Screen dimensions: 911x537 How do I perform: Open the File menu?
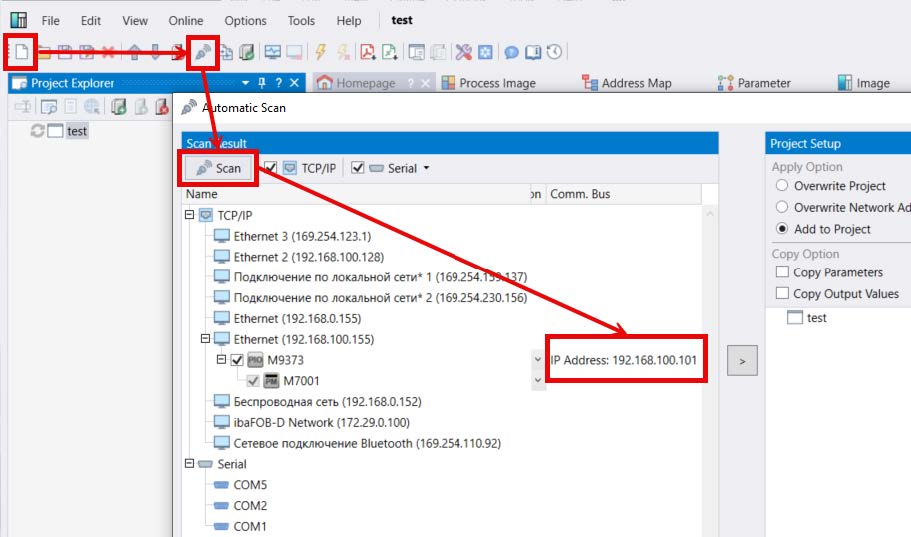click(x=51, y=20)
